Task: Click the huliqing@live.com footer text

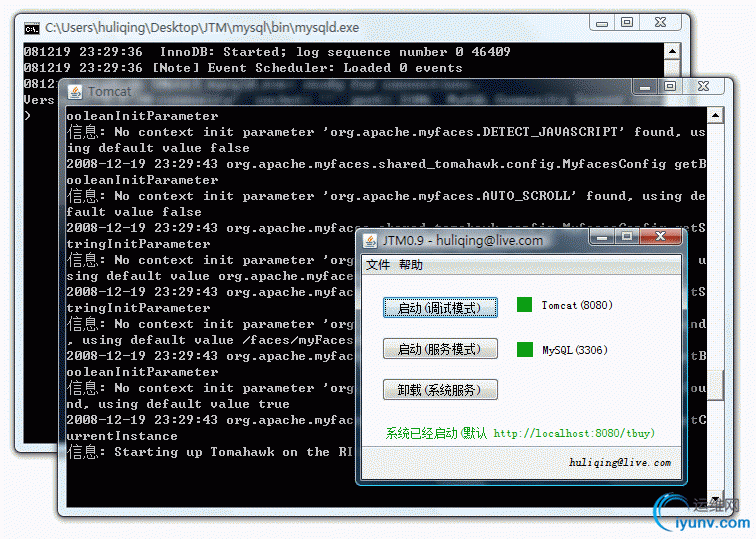Action: pos(620,462)
